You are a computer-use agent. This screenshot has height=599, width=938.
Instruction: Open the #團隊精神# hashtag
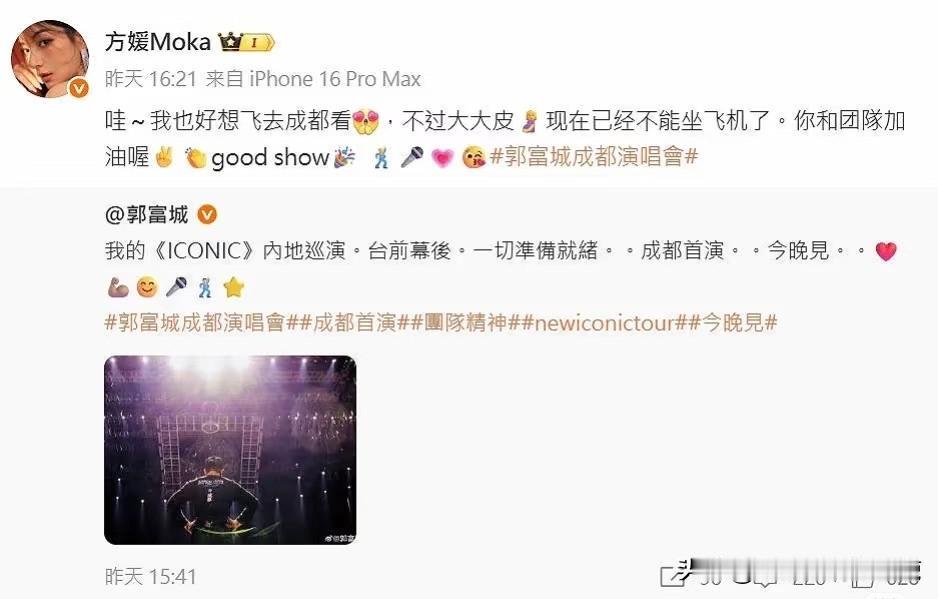[x=465, y=323]
